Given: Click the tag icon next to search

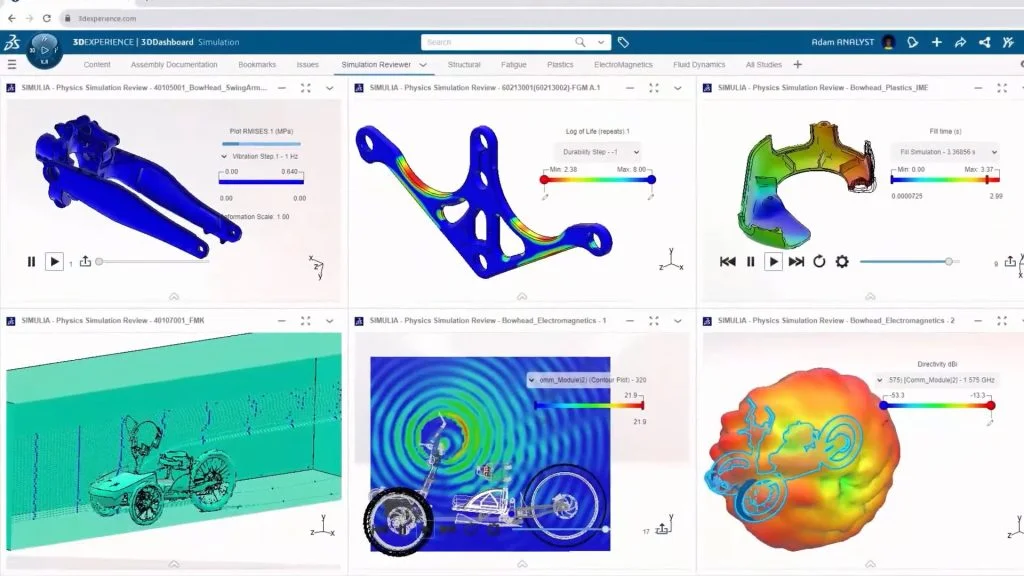Looking at the screenshot, I should pos(623,42).
